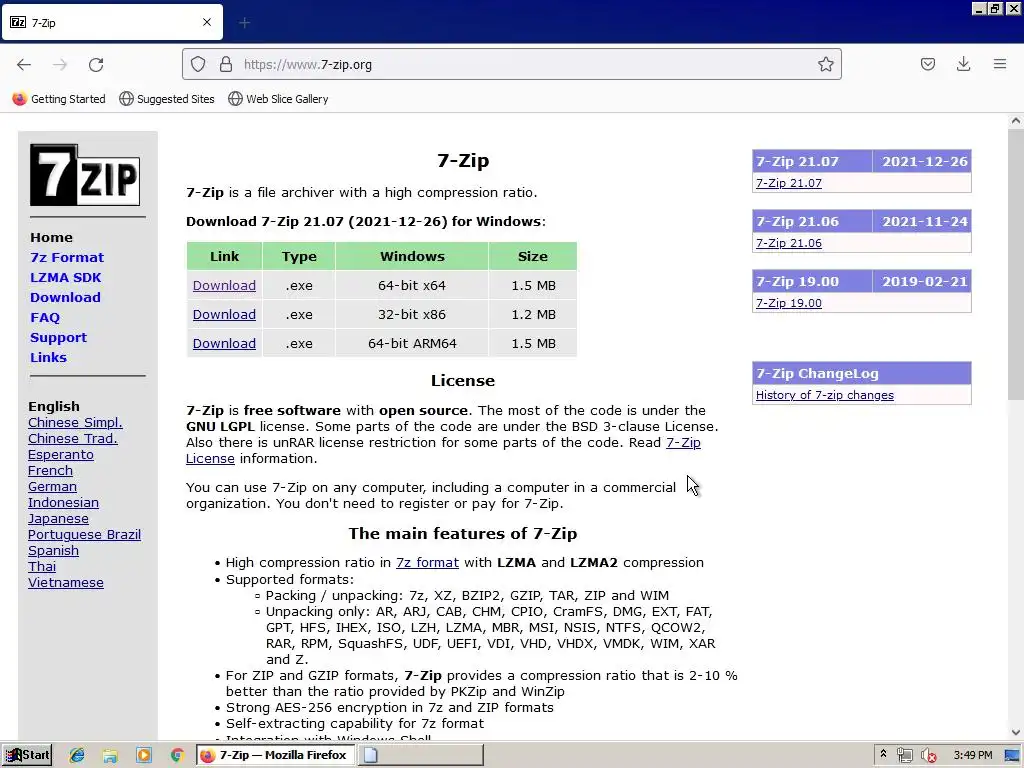The width and height of the screenshot is (1024, 768).
Task: Select the blank document taskbar button
Action: (421, 755)
